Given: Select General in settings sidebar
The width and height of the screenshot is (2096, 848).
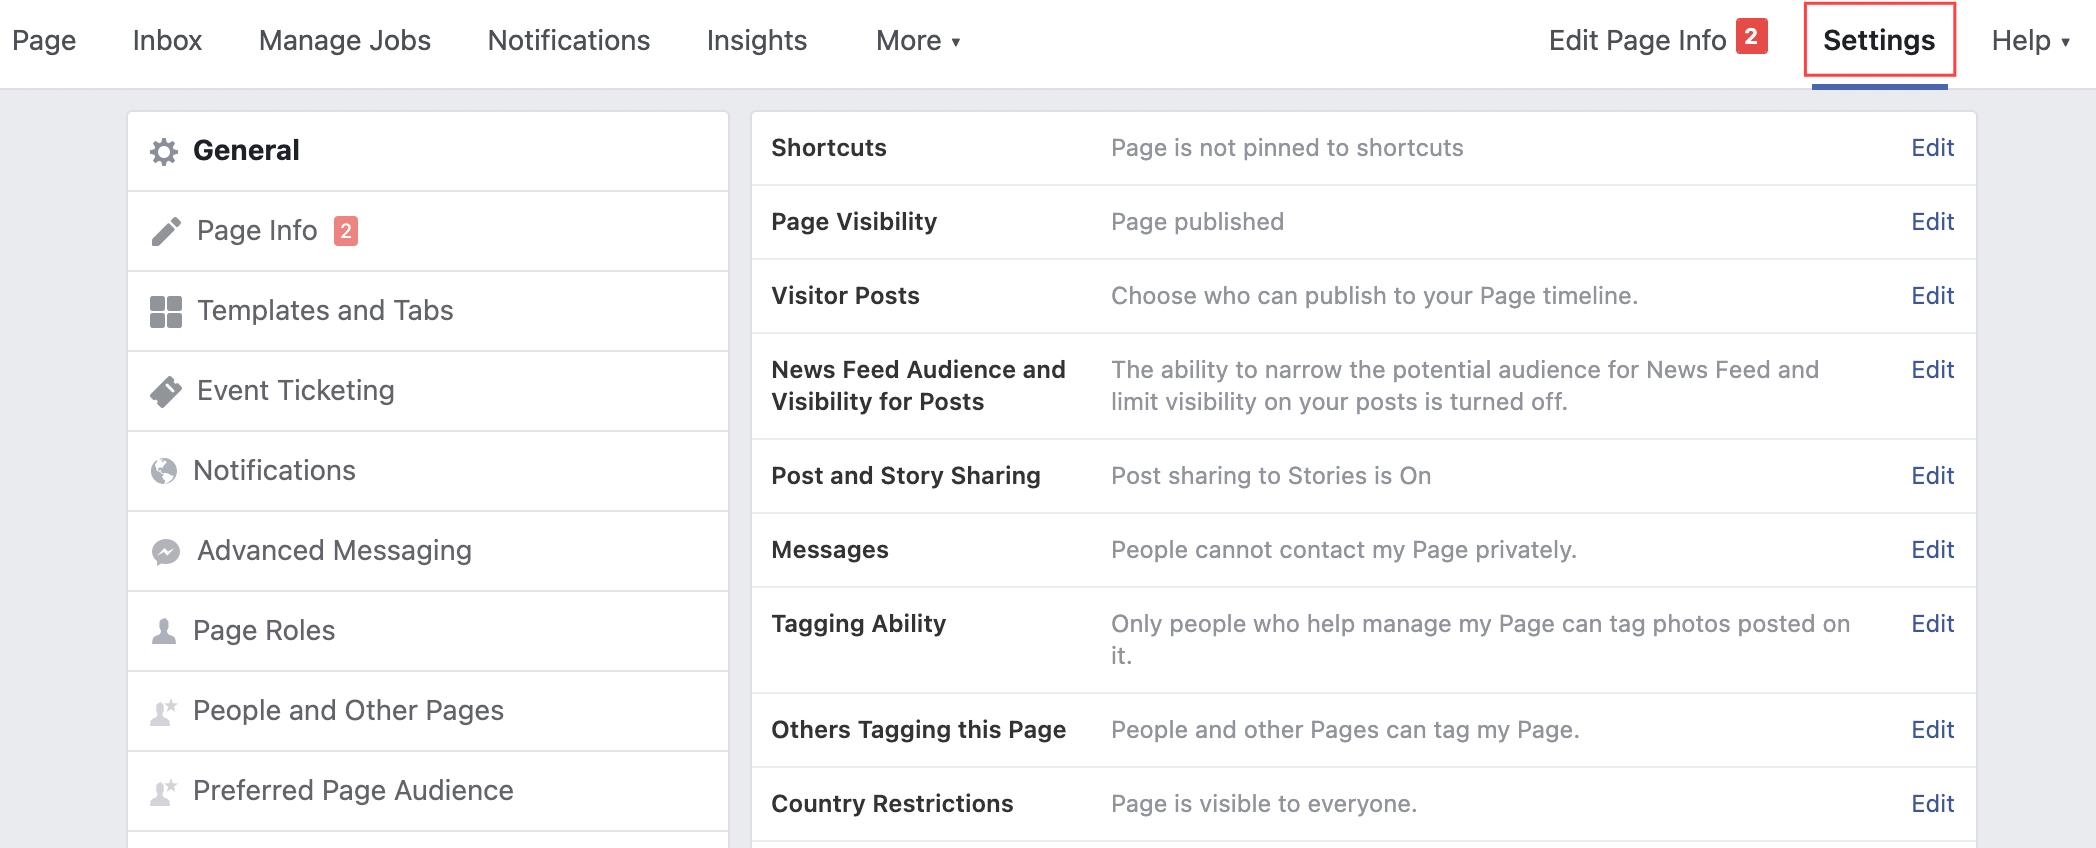Looking at the screenshot, I should (428, 151).
